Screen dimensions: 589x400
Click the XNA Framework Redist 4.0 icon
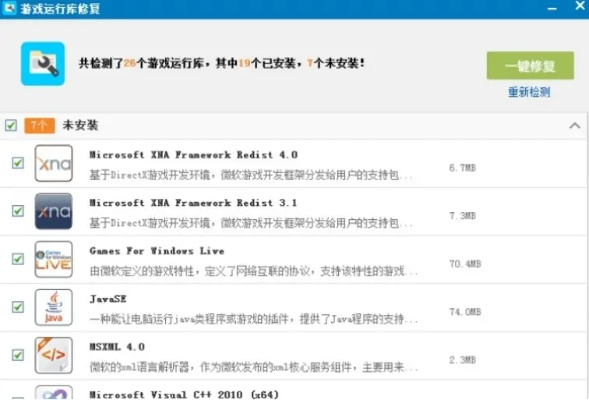[x=54, y=163]
